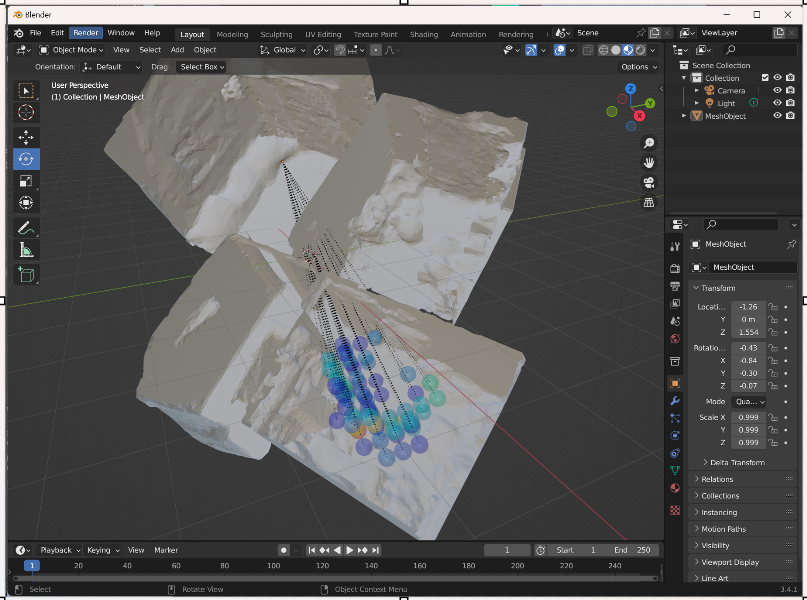Hide the Light with its eye icon

(777, 103)
